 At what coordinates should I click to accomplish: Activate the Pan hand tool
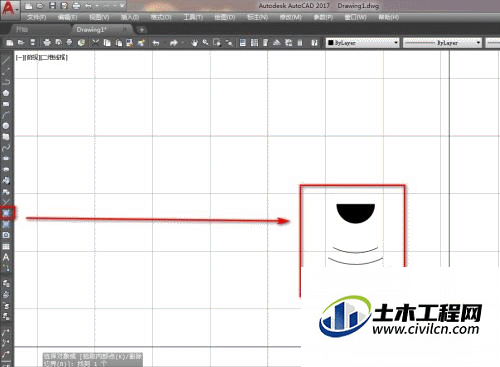pyautogui.click(x=194, y=43)
